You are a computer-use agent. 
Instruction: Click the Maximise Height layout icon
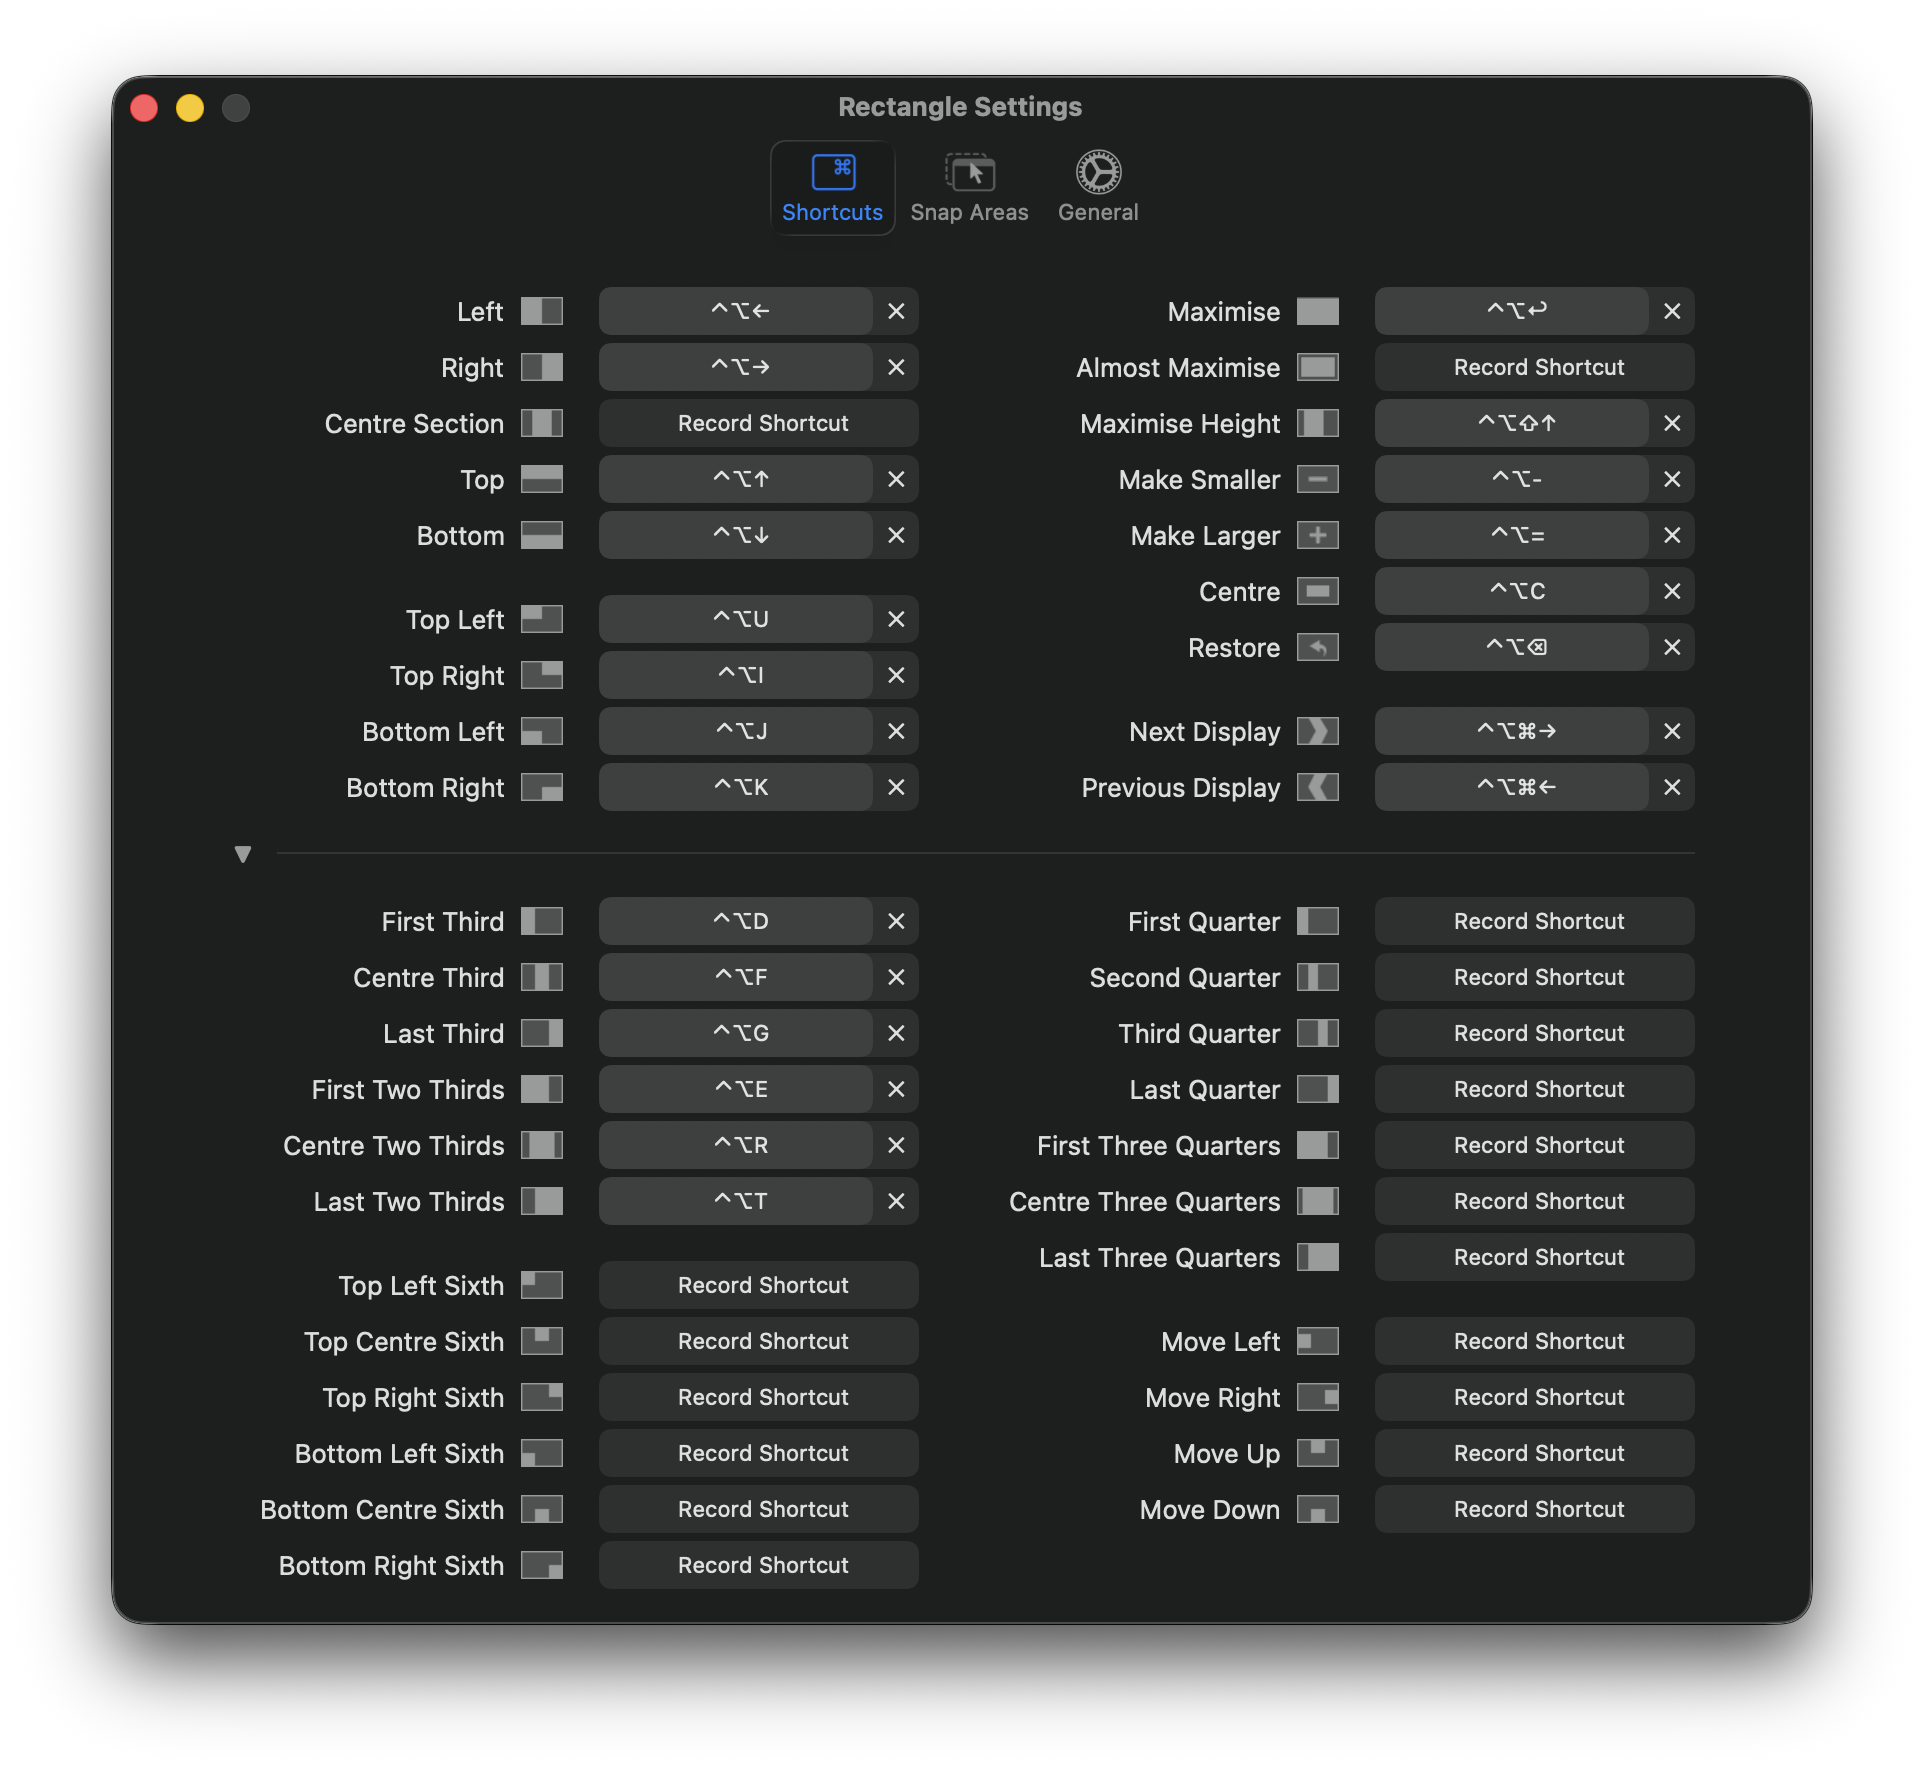1318,423
